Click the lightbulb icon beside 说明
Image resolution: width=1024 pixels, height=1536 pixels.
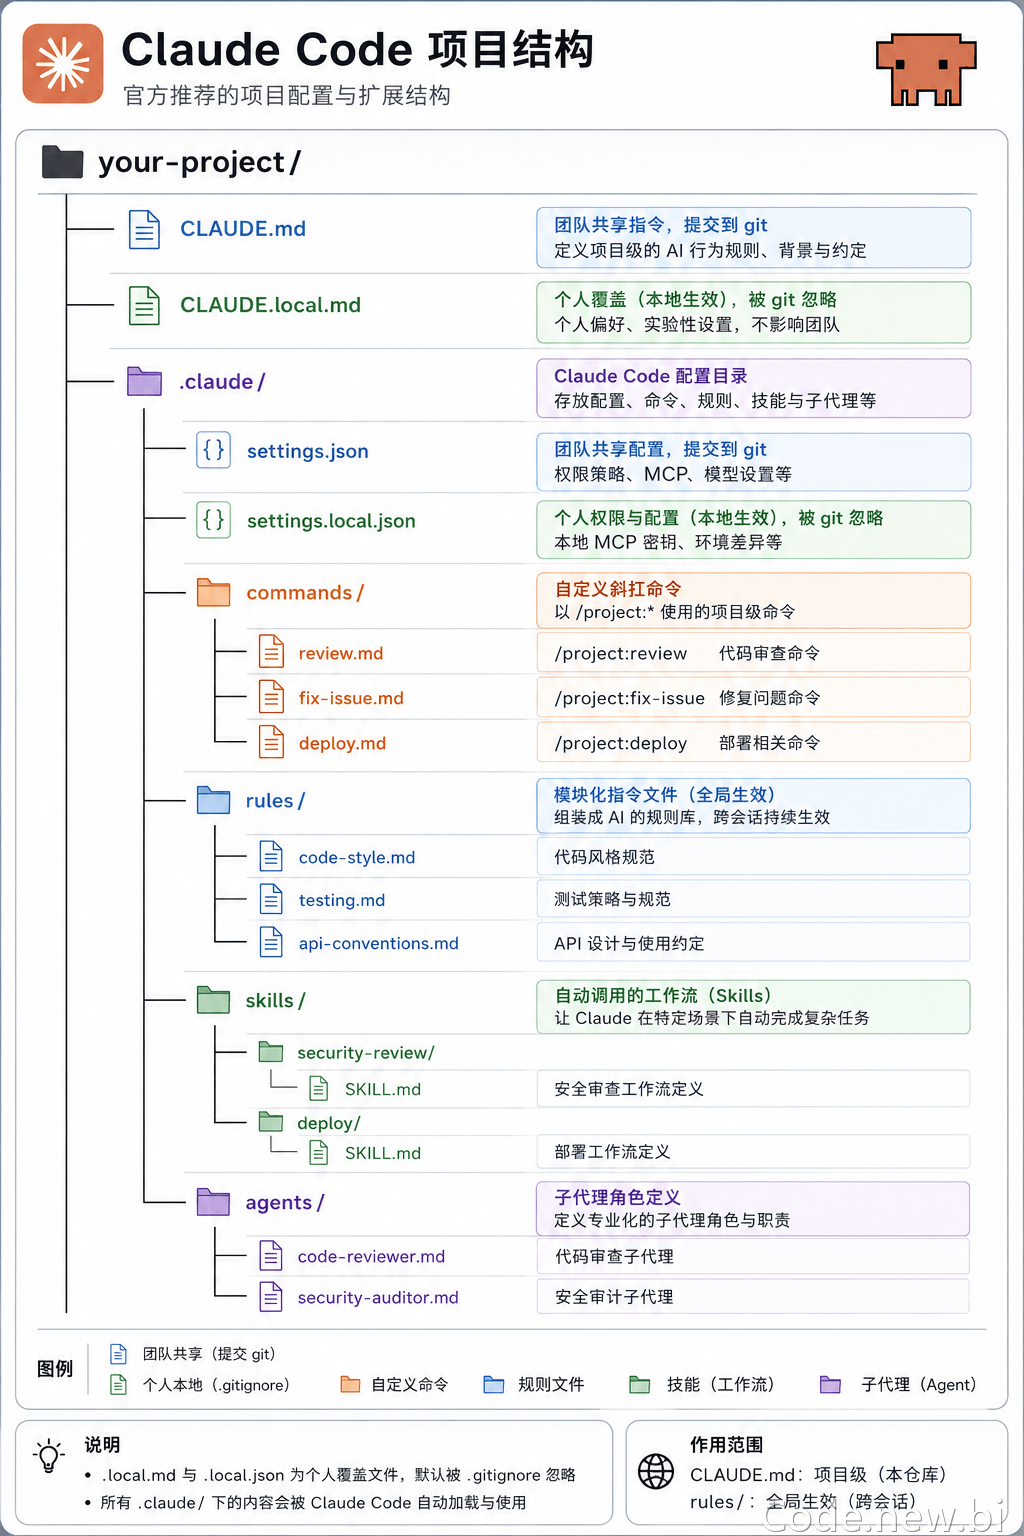pos(49,1456)
